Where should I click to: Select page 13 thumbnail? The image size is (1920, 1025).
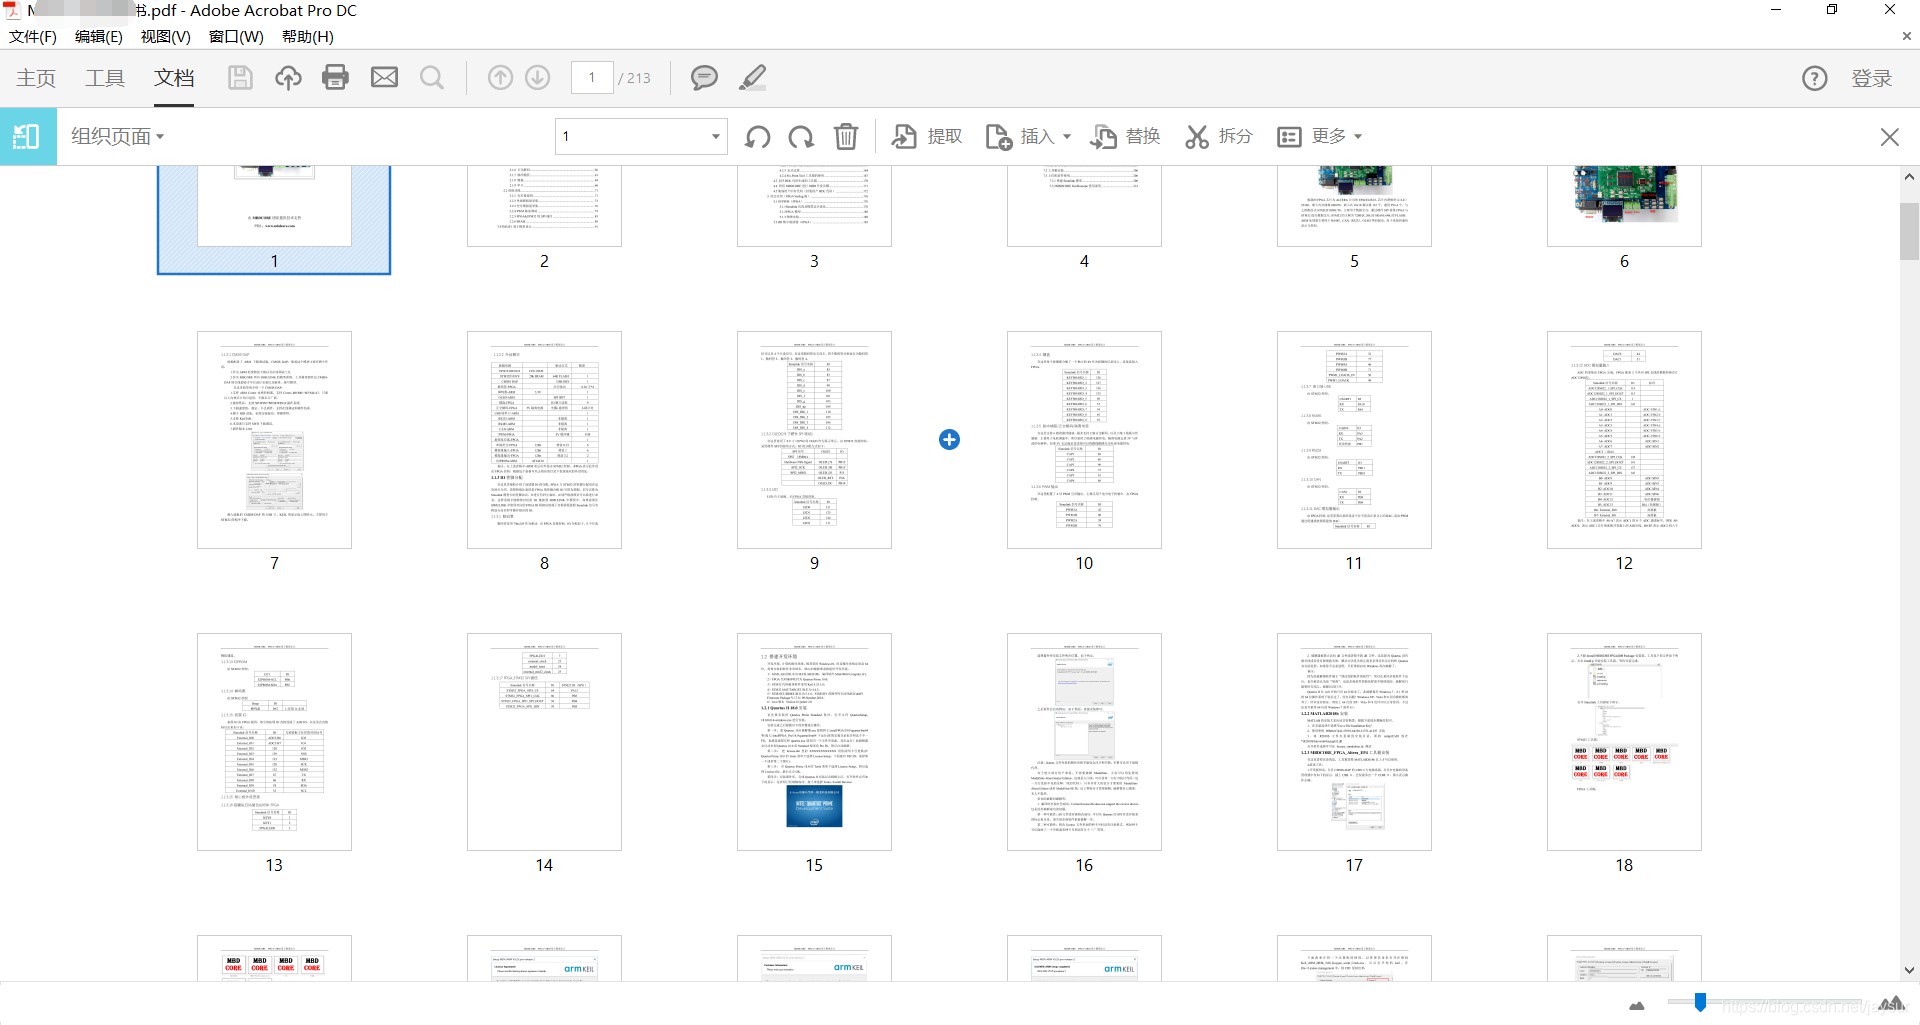(x=274, y=742)
